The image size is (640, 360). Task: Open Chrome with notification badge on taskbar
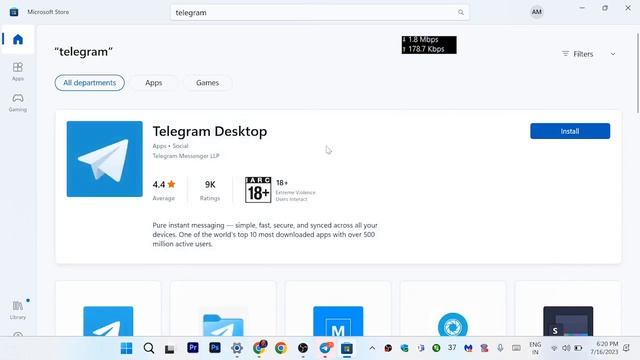pyautogui.click(x=259, y=347)
